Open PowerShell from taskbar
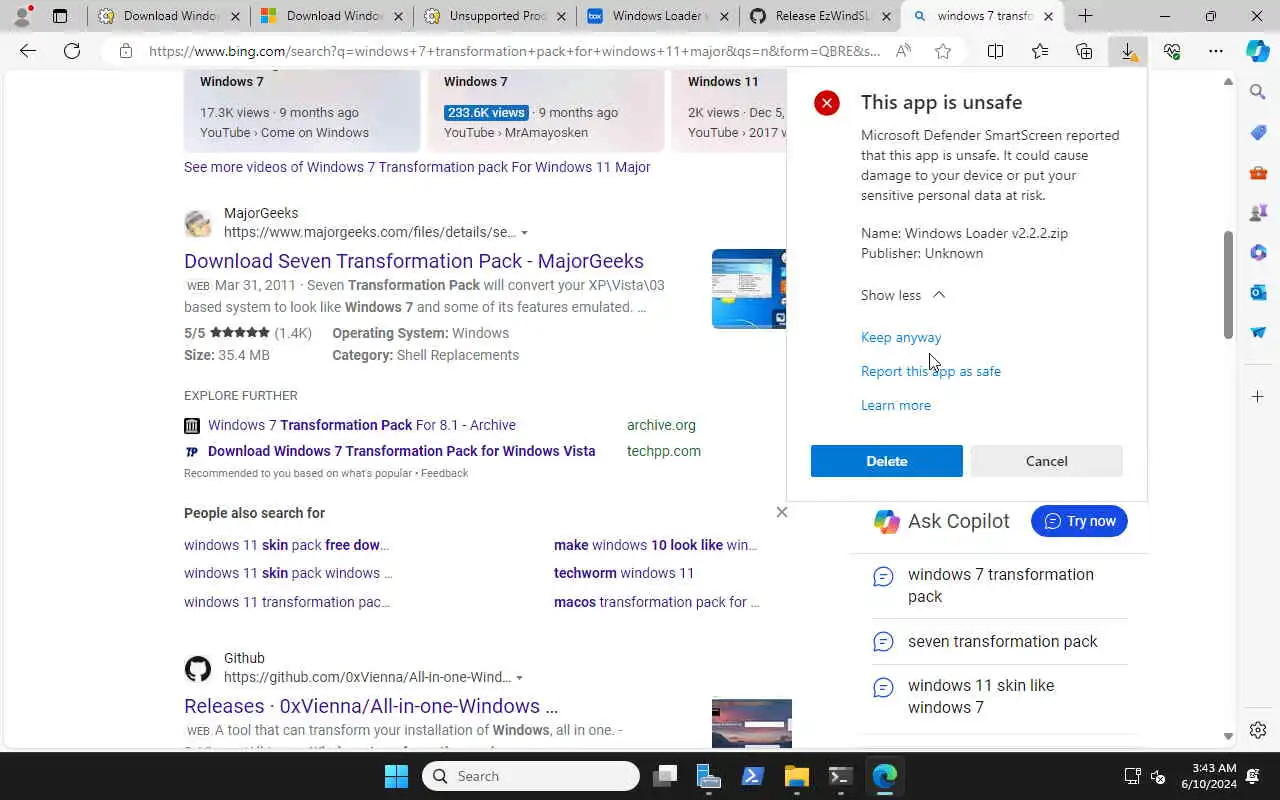 click(752, 776)
